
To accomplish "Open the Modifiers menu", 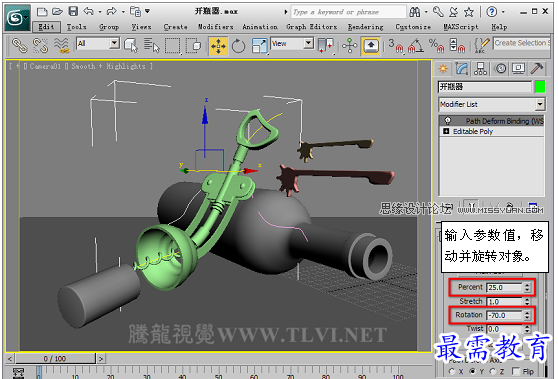I will point(216,27).
